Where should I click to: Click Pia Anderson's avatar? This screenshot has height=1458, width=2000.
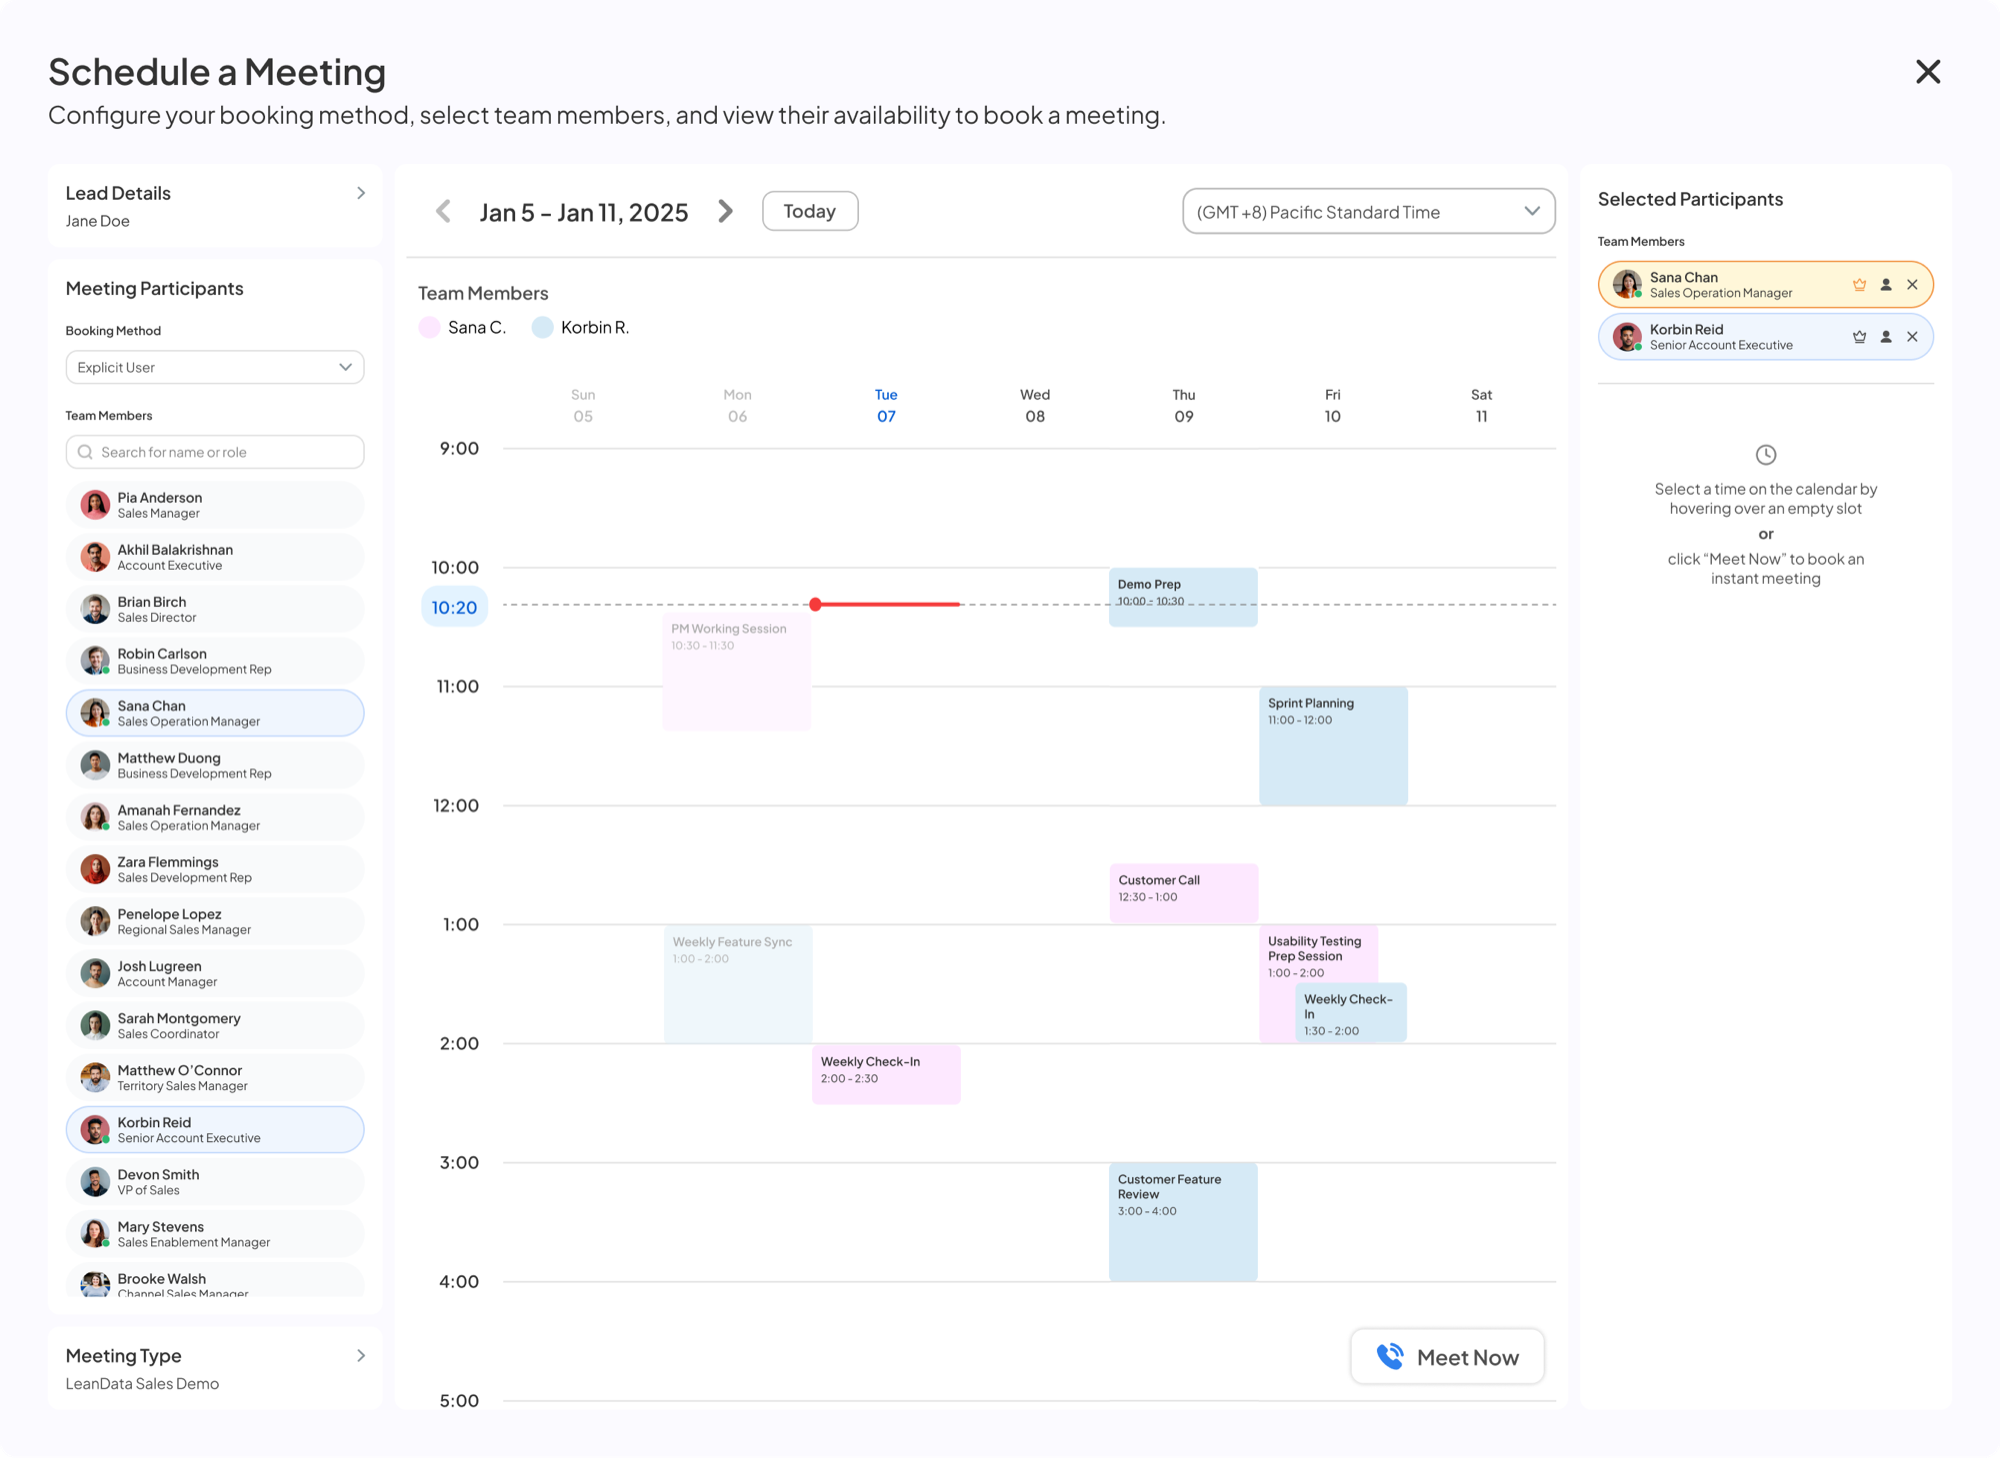[95, 505]
